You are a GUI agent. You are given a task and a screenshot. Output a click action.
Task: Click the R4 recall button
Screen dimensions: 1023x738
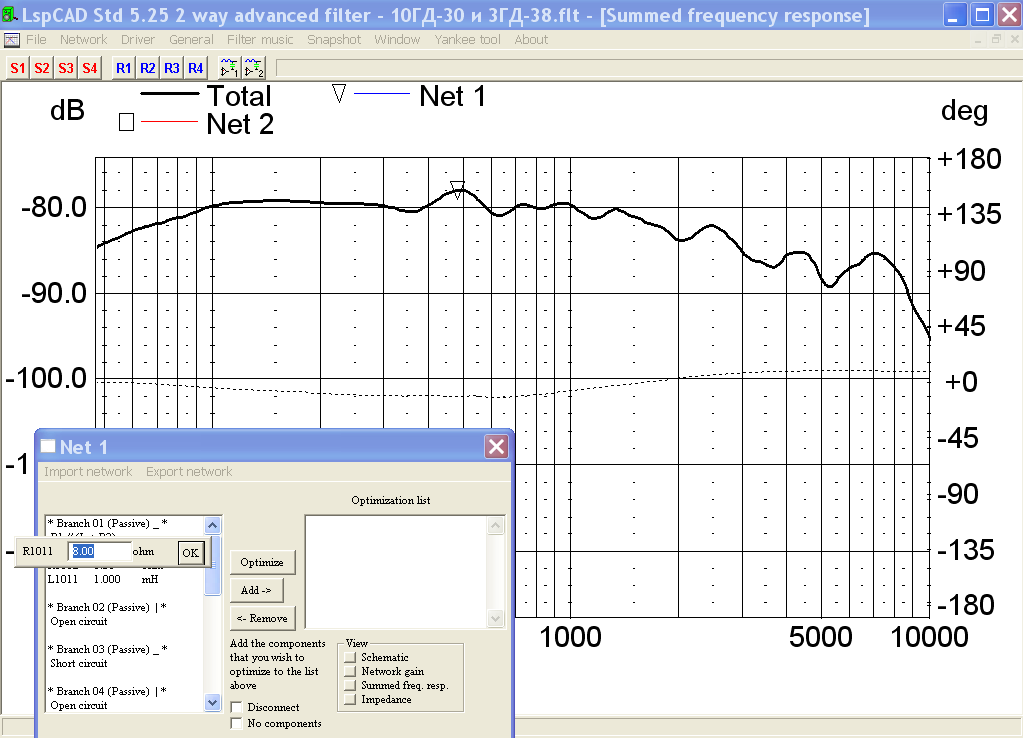pyautogui.click(x=196, y=68)
